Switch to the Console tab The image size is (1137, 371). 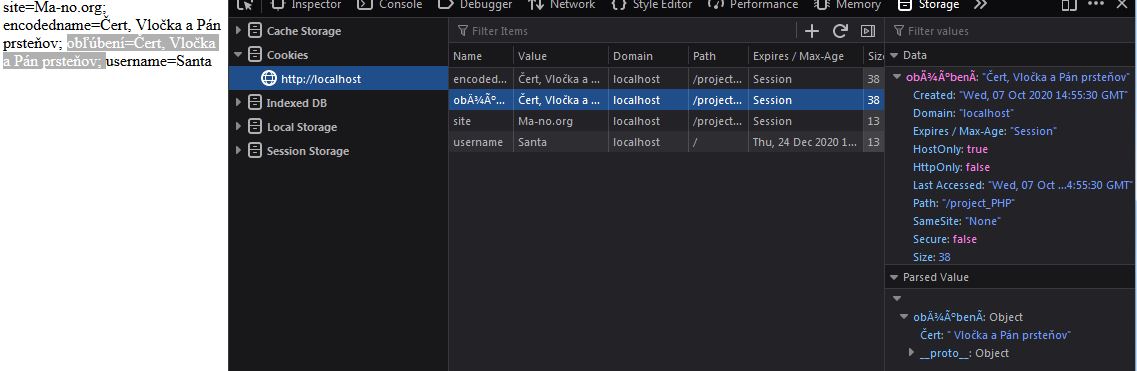(390, 4)
